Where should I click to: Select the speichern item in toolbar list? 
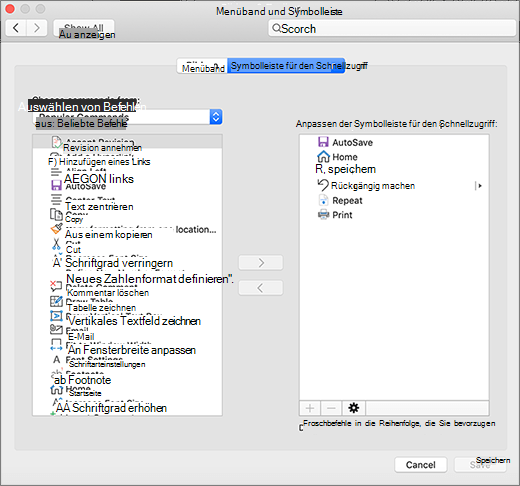[x=394, y=169]
